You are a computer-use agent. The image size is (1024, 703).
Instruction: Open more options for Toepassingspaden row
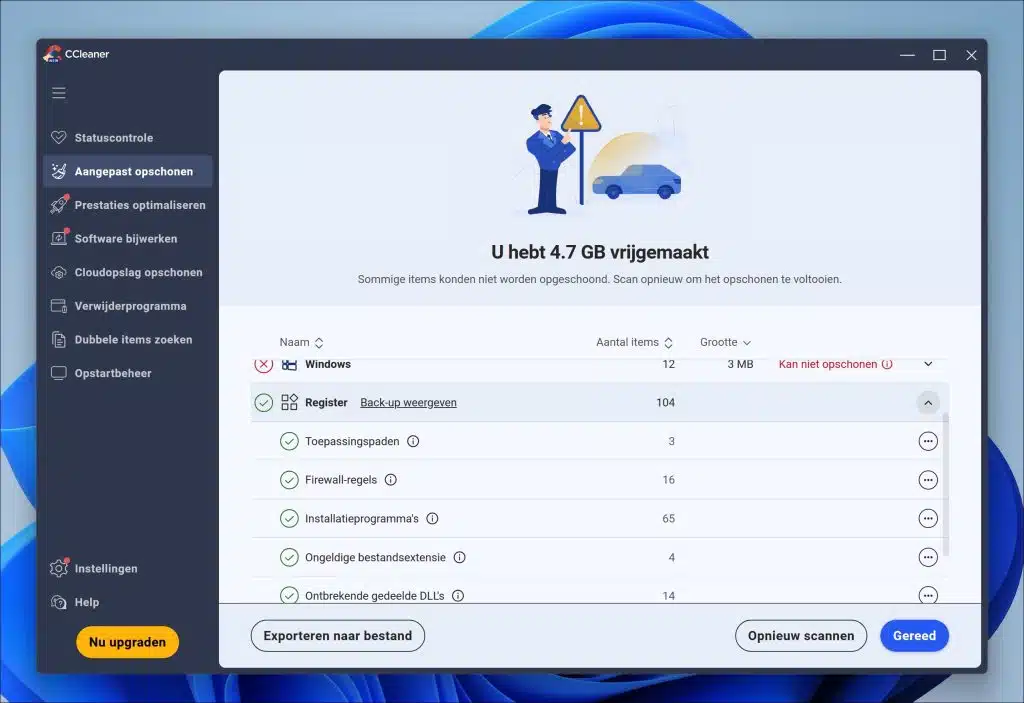point(928,441)
